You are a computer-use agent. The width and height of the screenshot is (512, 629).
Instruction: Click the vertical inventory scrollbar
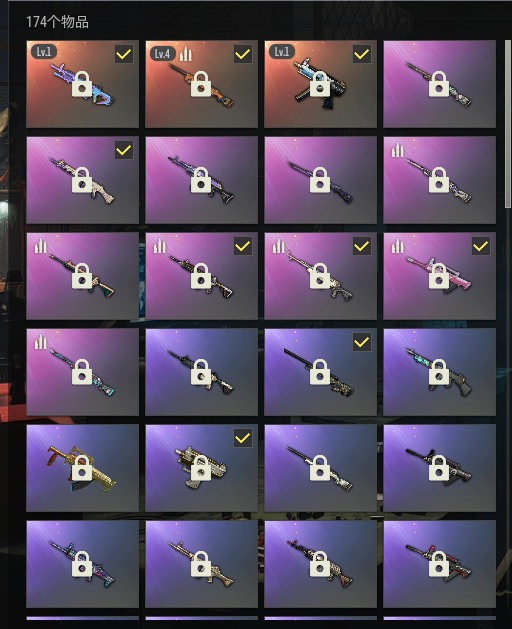(508, 124)
